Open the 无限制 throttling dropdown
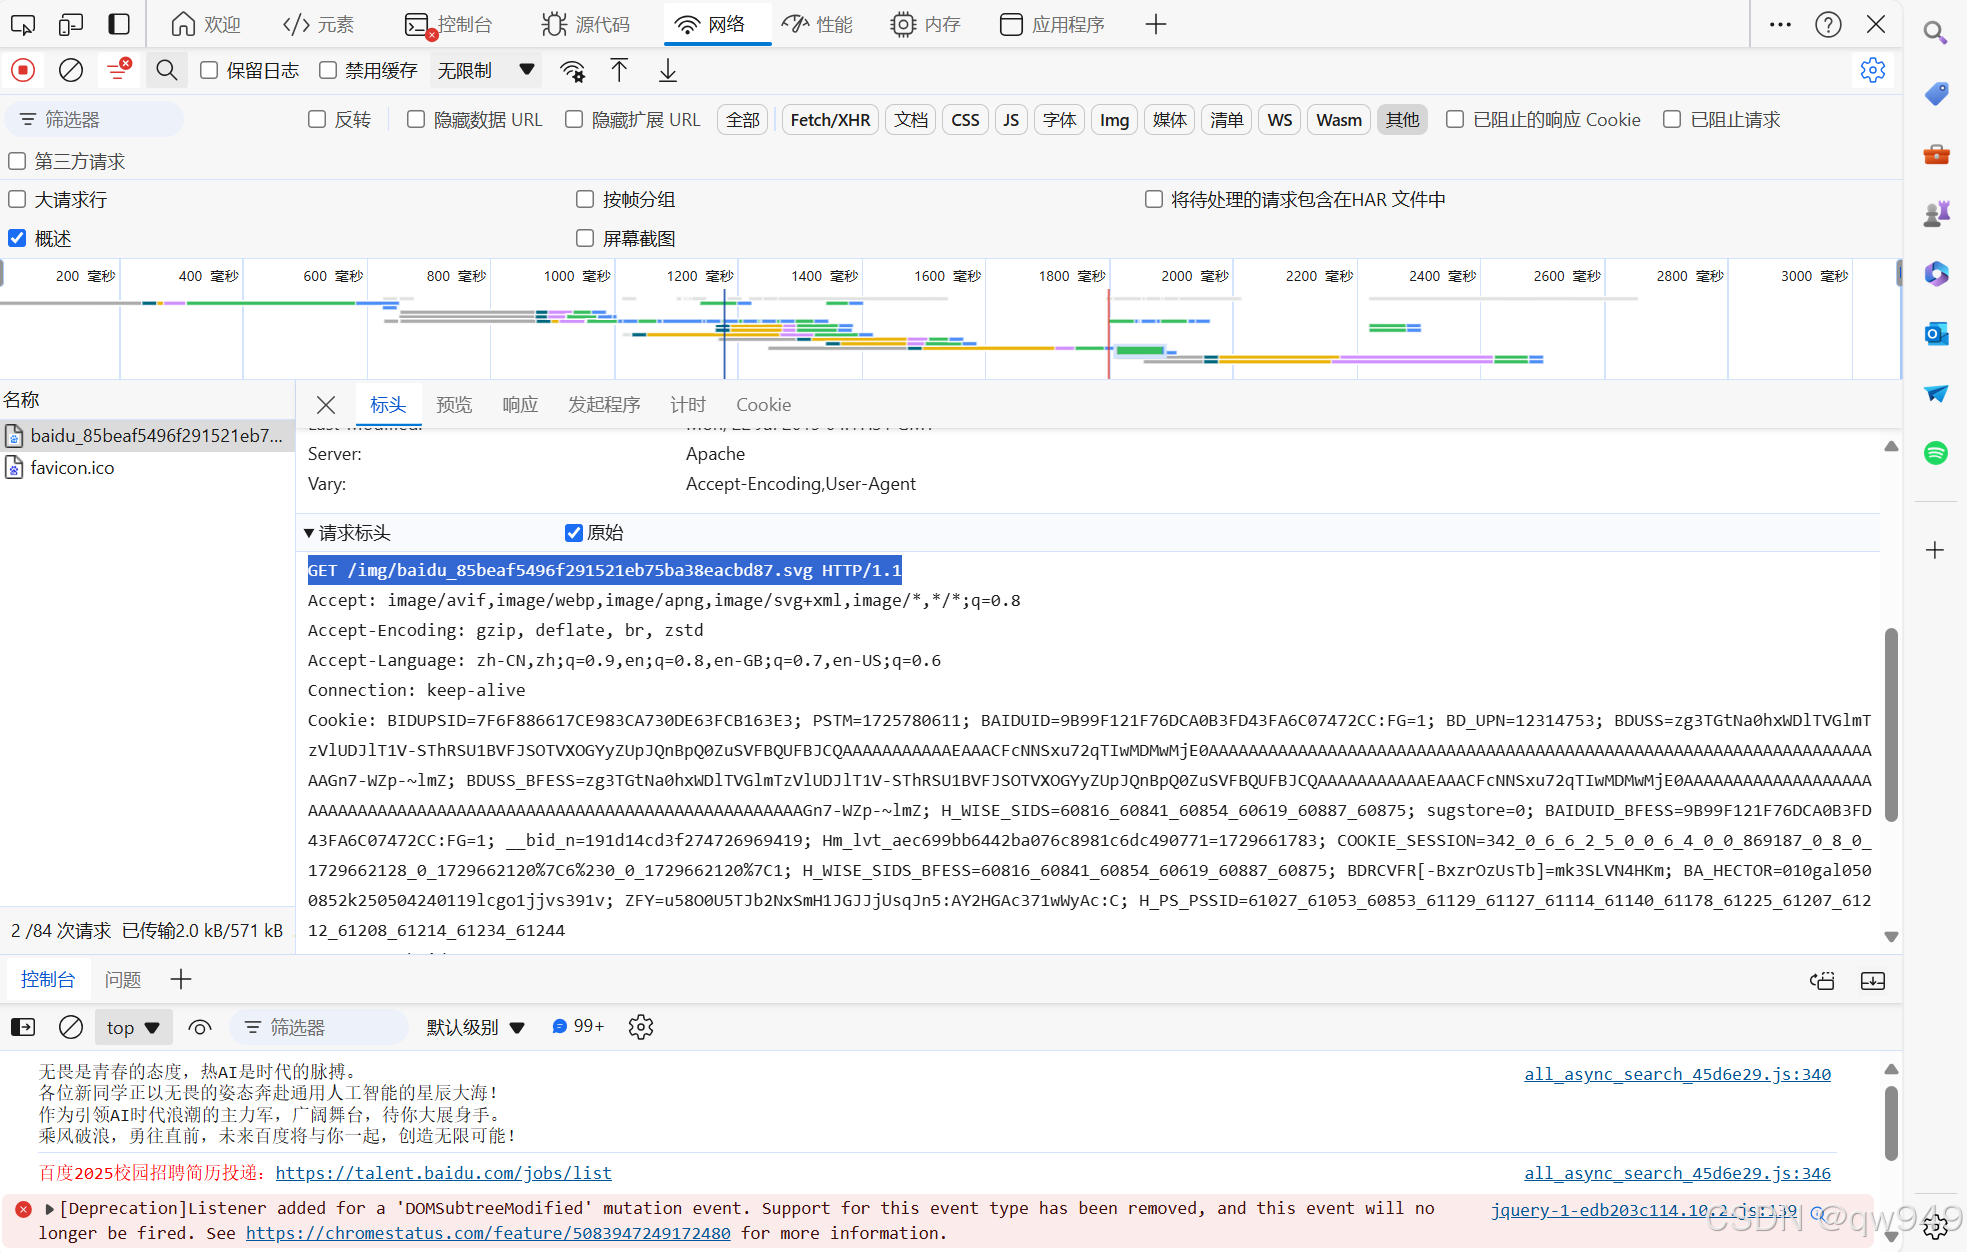This screenshot has height=1252, width=1967. click(x=485, y=70)
